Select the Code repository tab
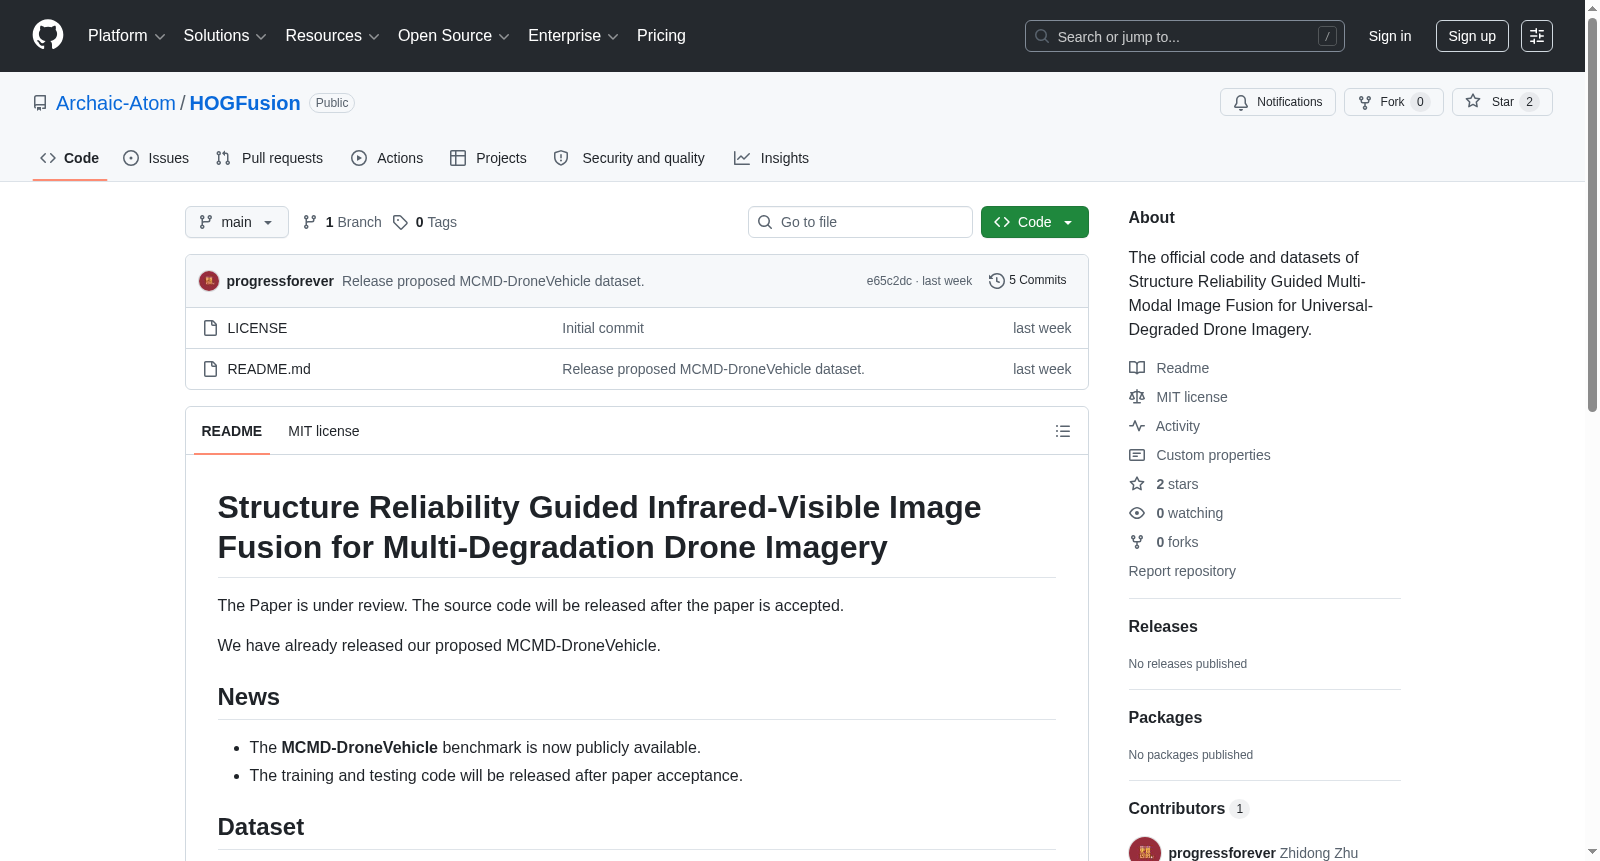Viewport: 1600px width, 861px height. coord(70,158)
